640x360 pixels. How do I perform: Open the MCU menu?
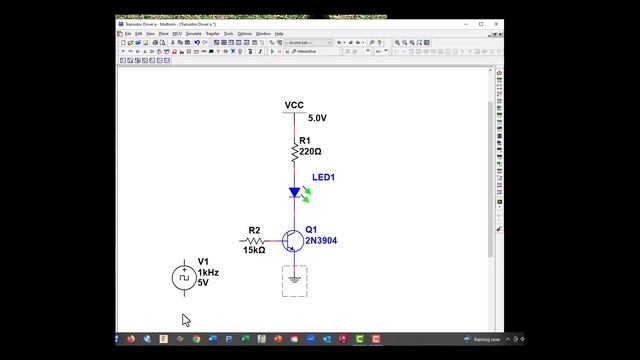point(177,34)
